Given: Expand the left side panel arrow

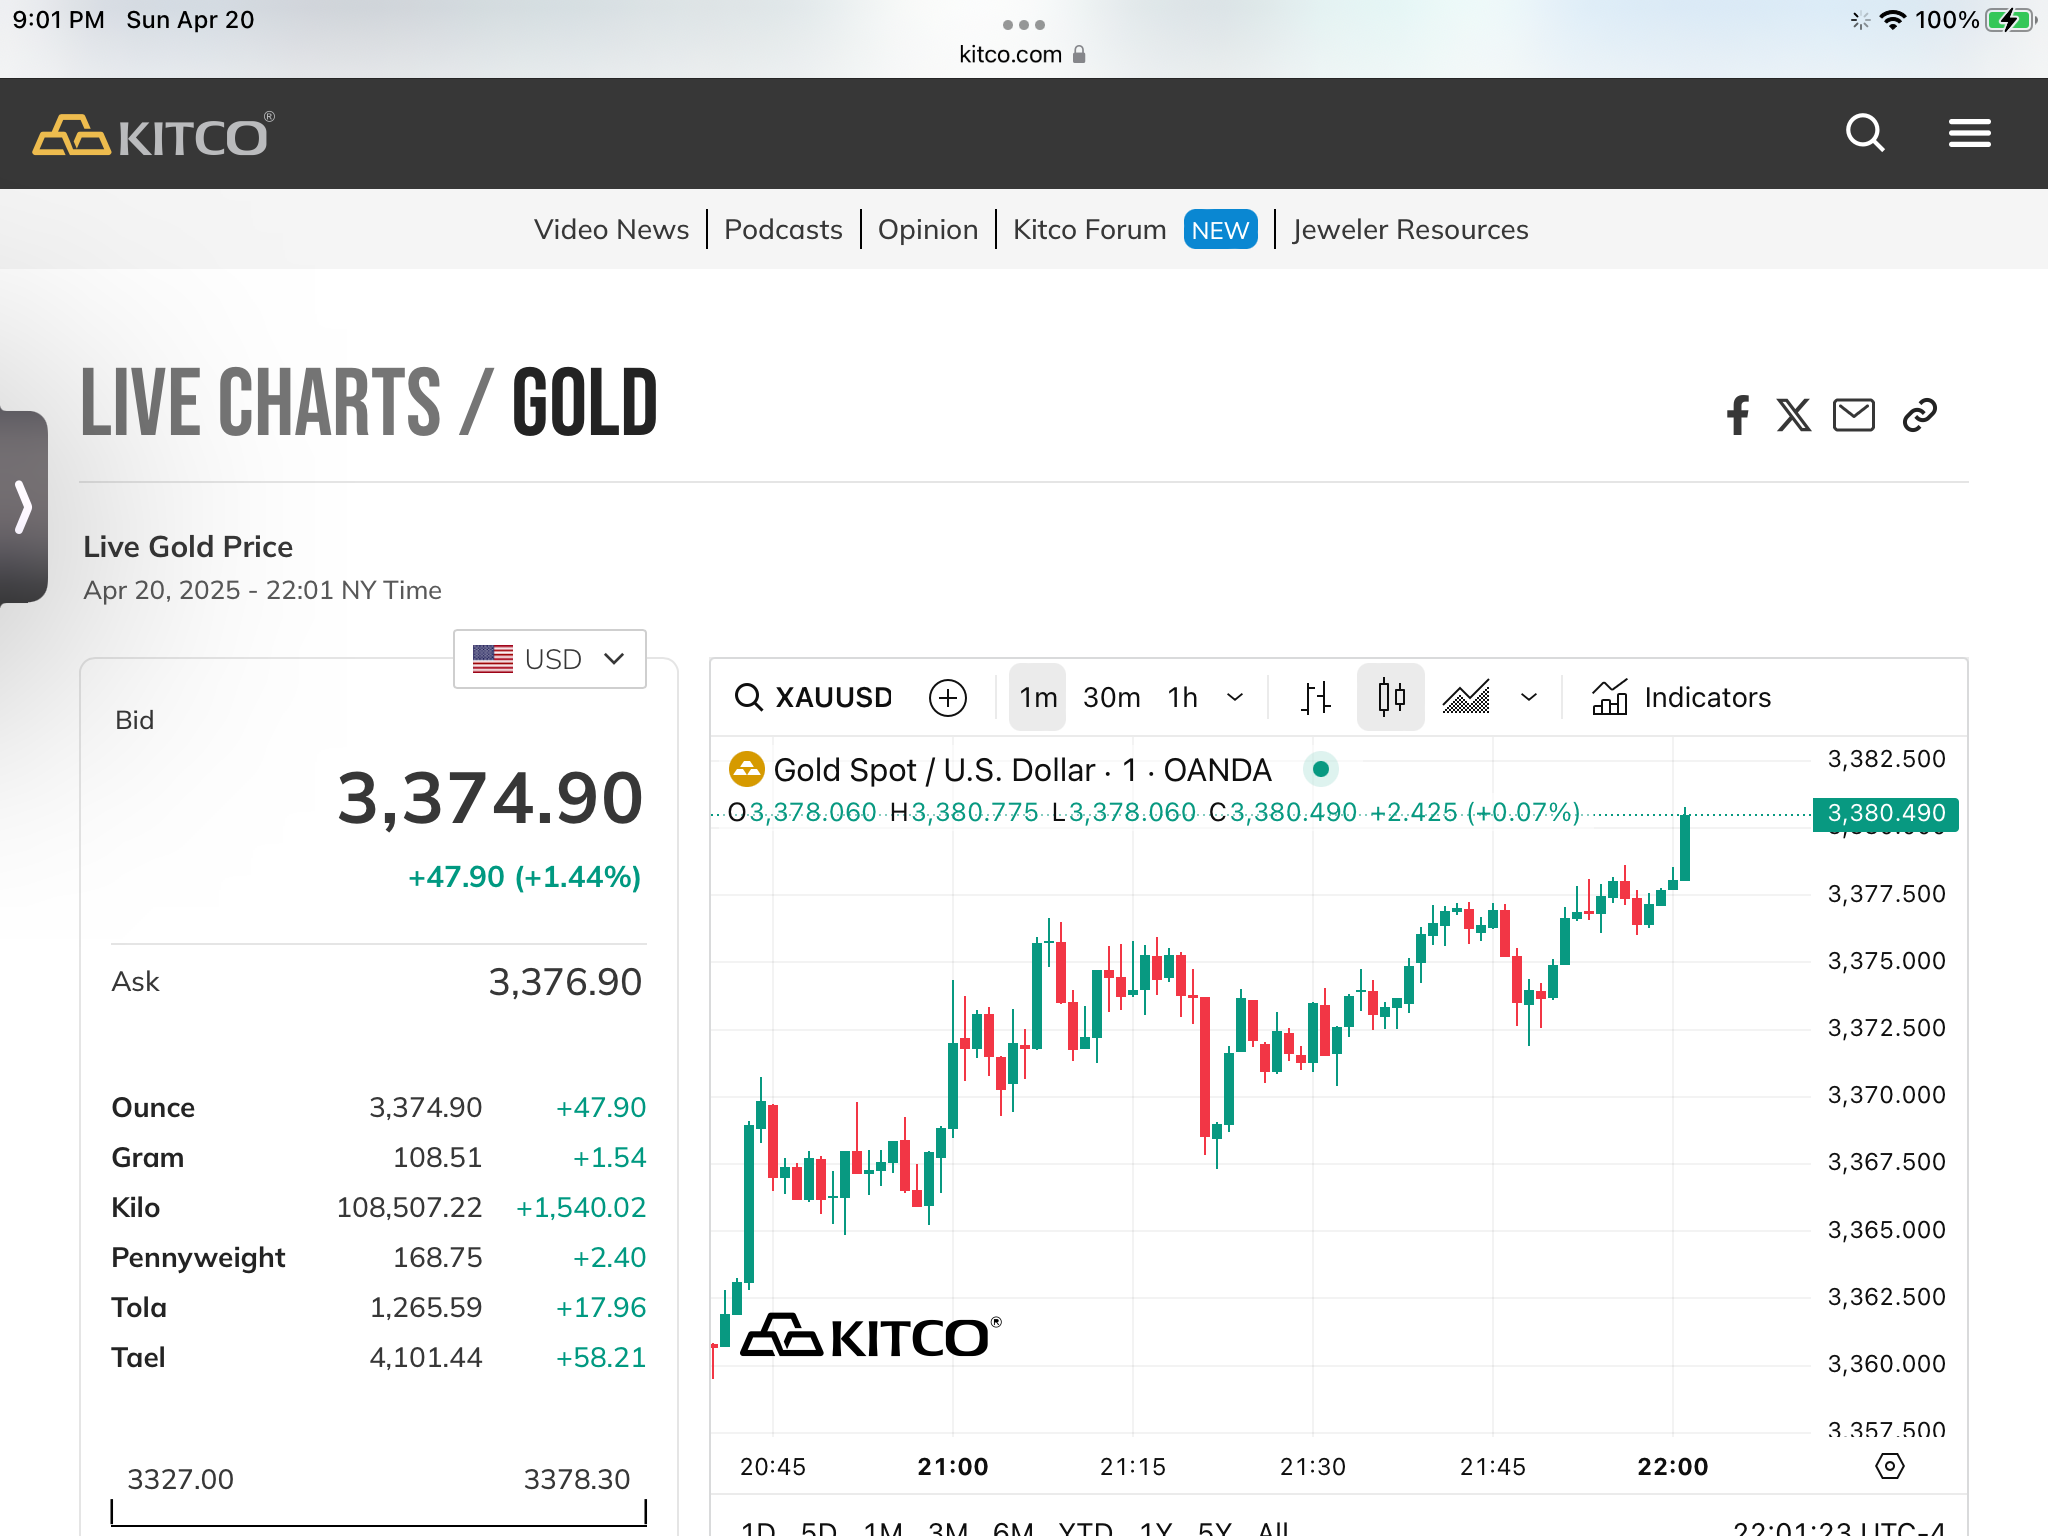Looking at the screenshot, I should tap(23, 506).
